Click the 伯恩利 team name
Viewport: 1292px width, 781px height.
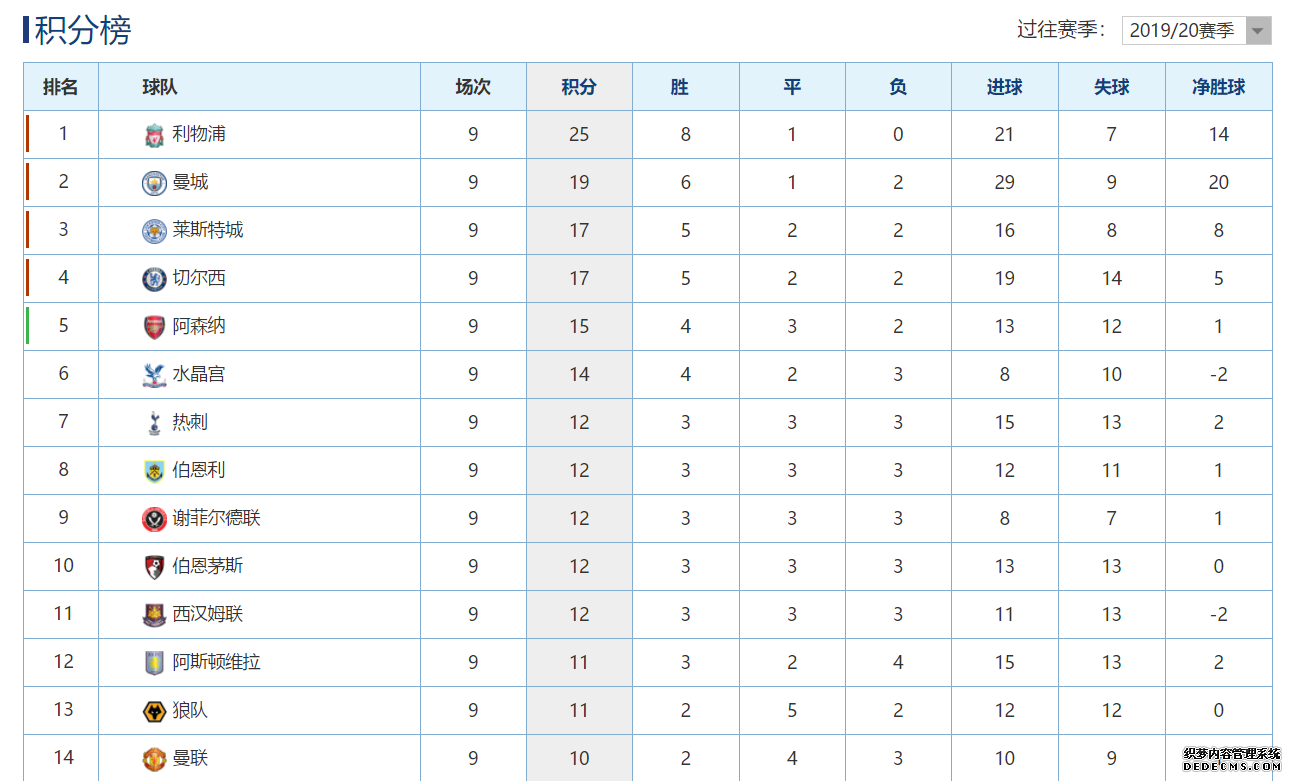pyautogui.click(x=198, y=470)
